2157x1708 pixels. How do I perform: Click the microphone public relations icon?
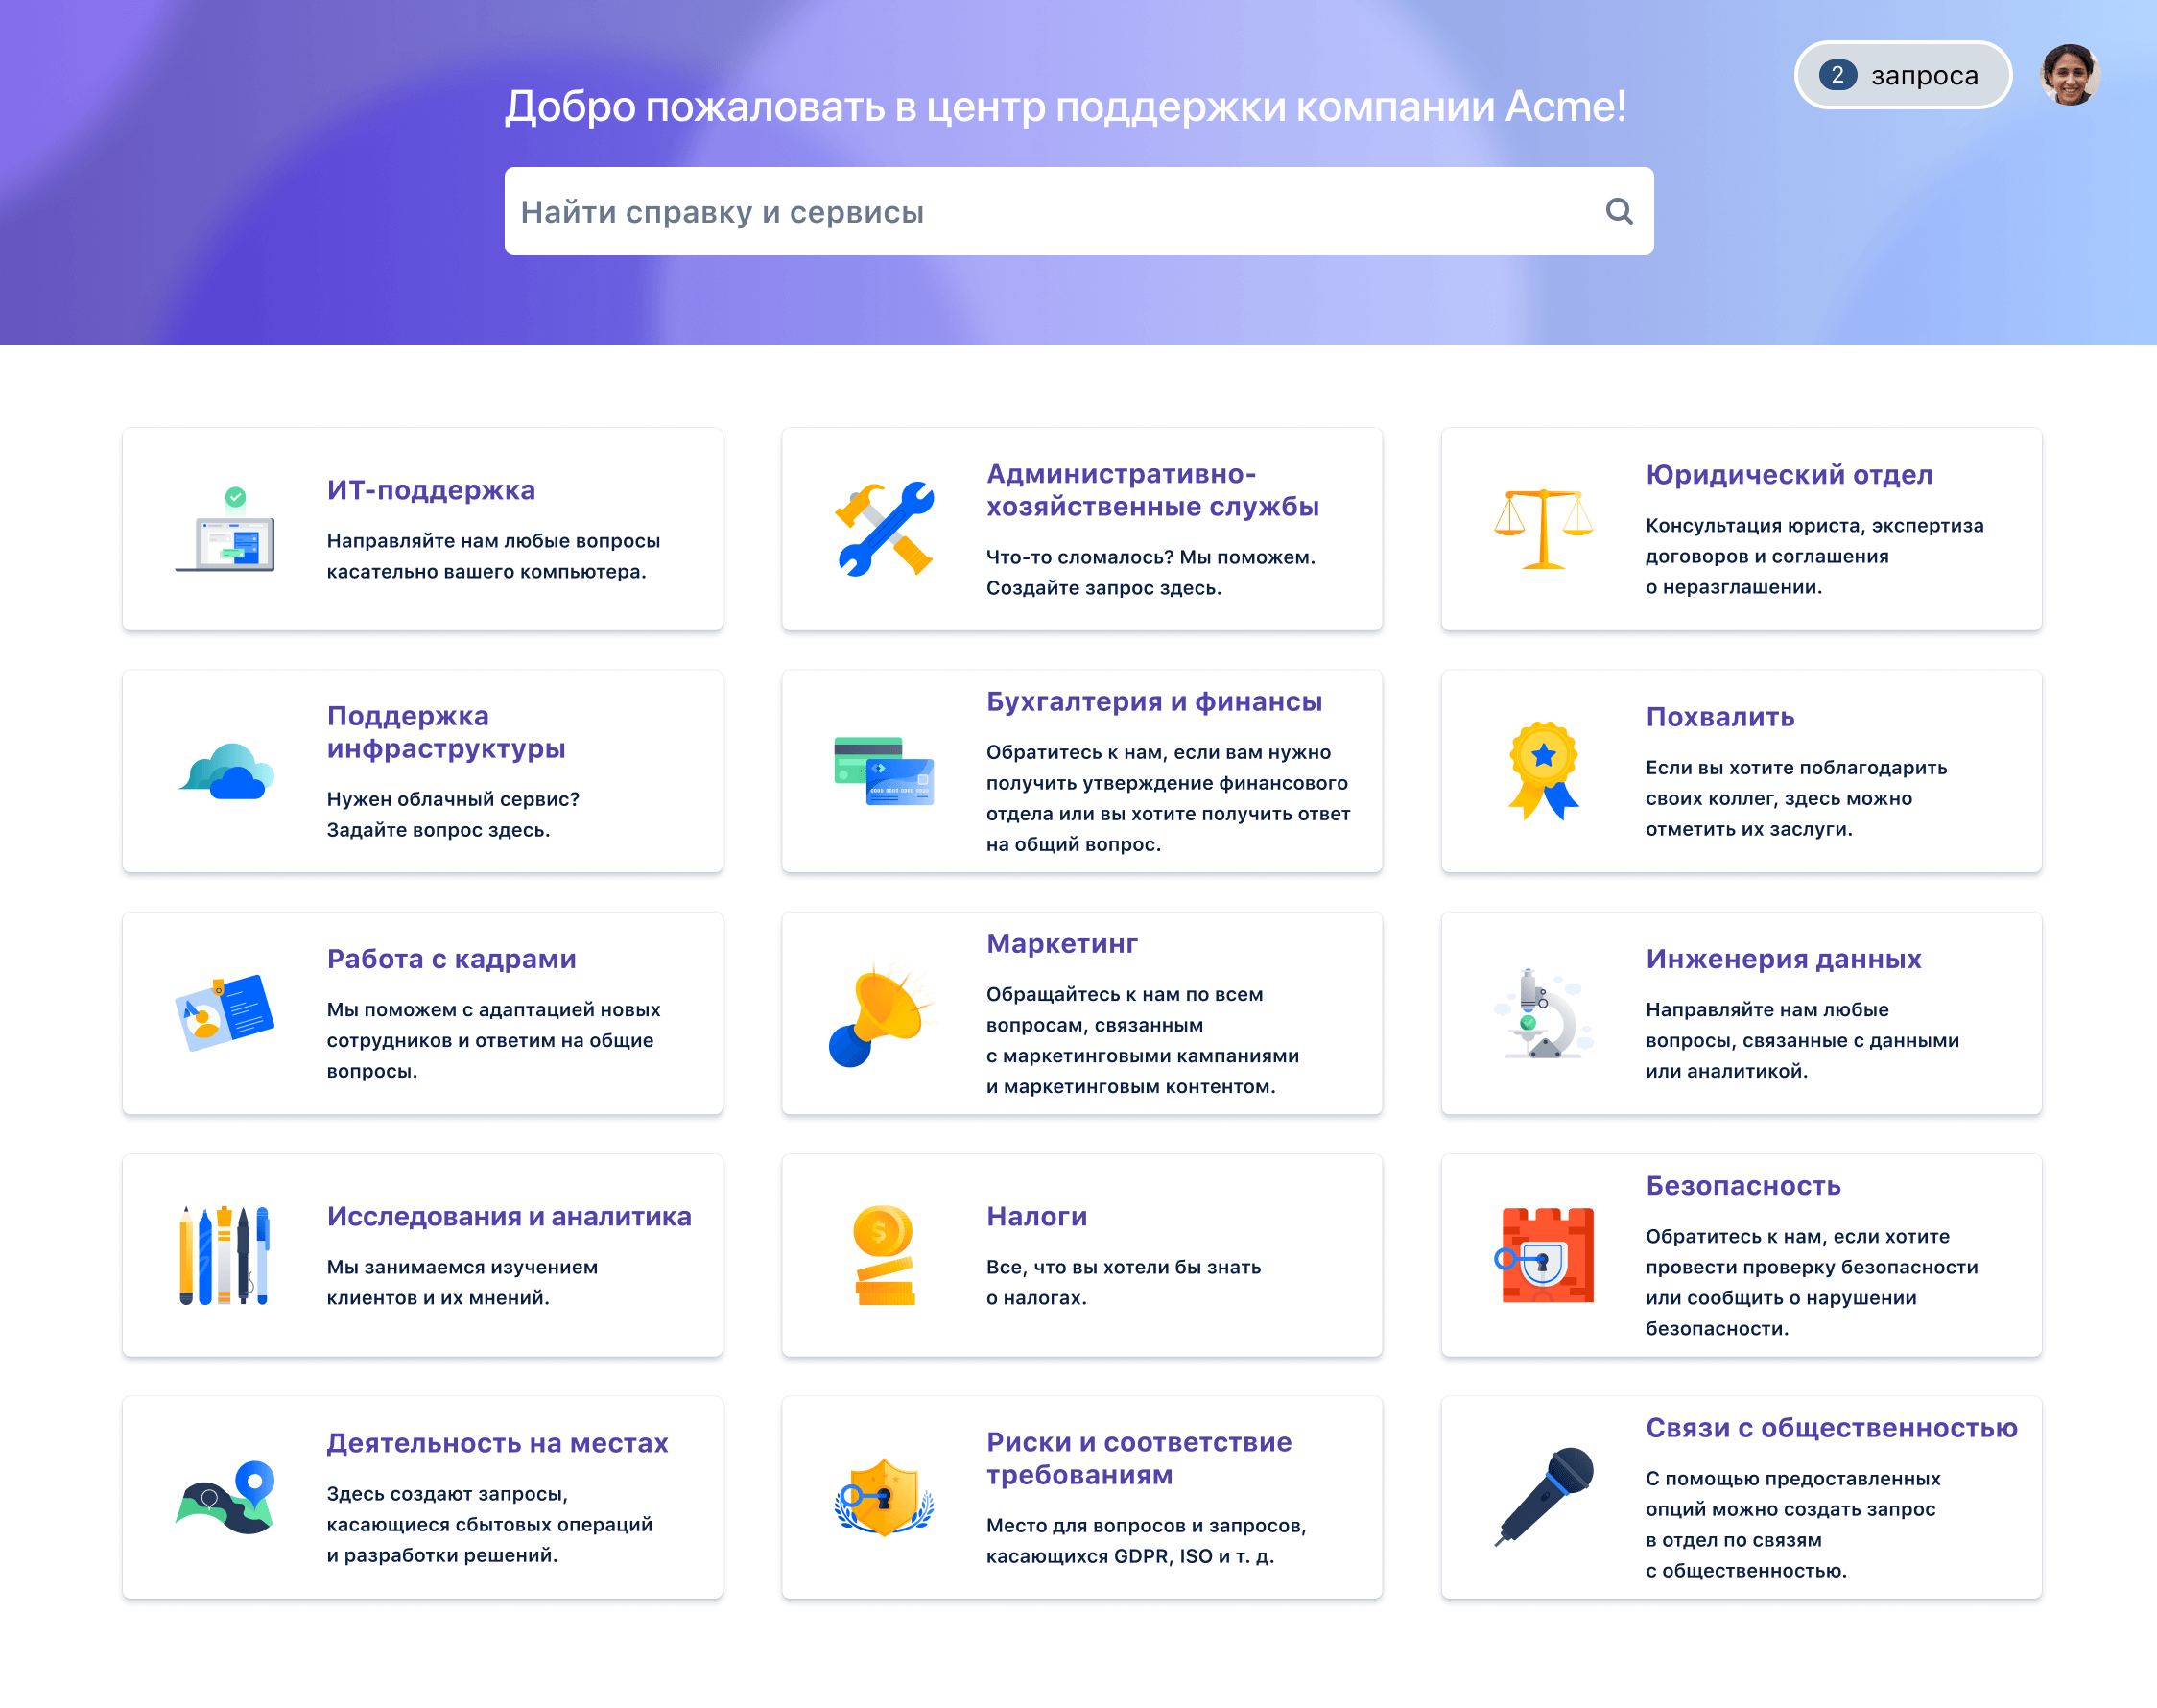[x=1545, y=1497]
